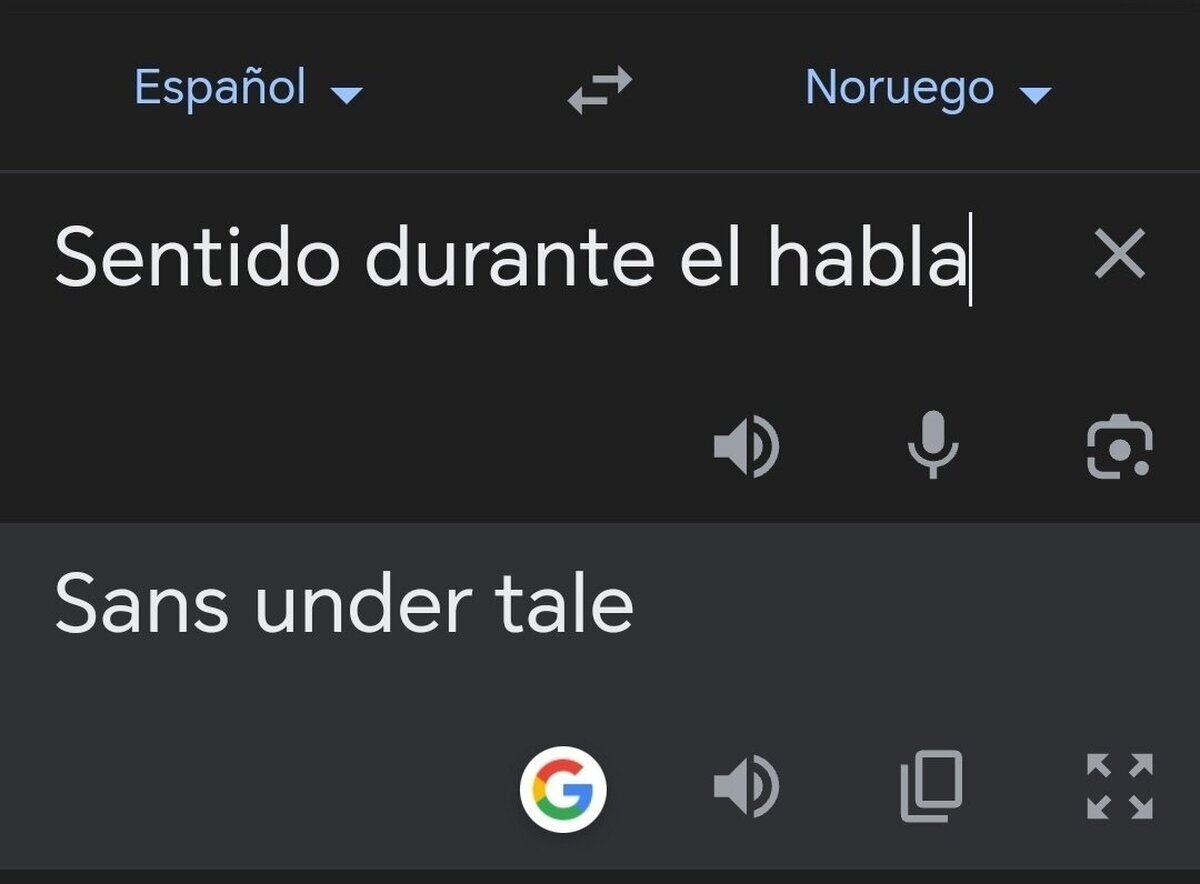1200x884 pixels.
Task: Open camera translation
Action: pyautogui.click(x=1119, y=445)
